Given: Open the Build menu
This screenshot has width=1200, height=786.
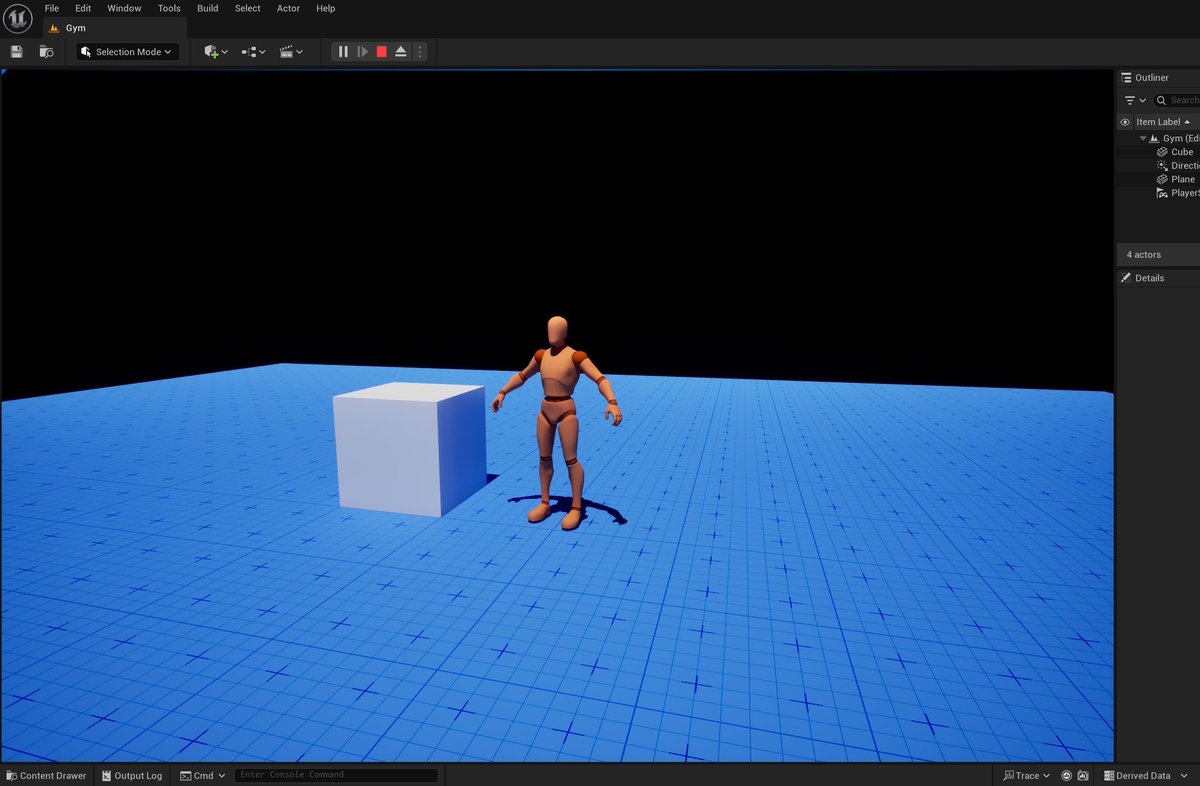Looking at the screenshot, I should tap(207, 8).
